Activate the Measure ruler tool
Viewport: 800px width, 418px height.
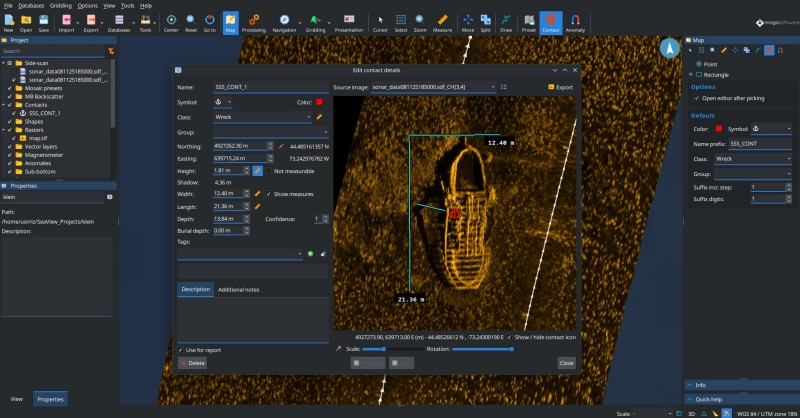click(x=442, y=23)
